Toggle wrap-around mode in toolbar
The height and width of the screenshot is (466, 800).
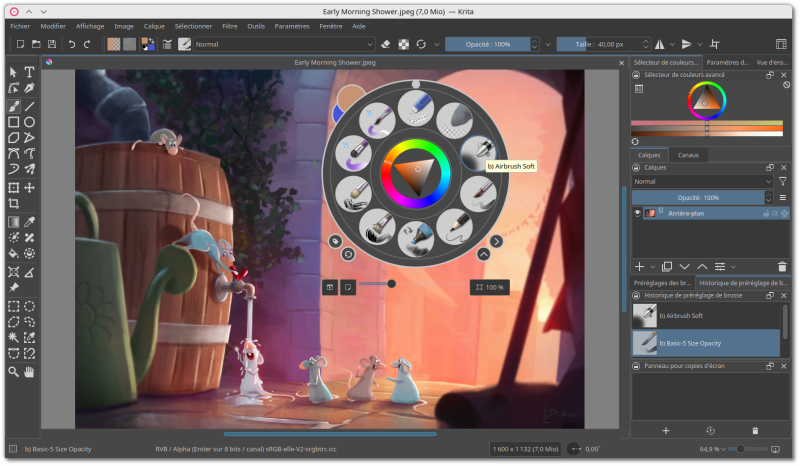[715, 44]
